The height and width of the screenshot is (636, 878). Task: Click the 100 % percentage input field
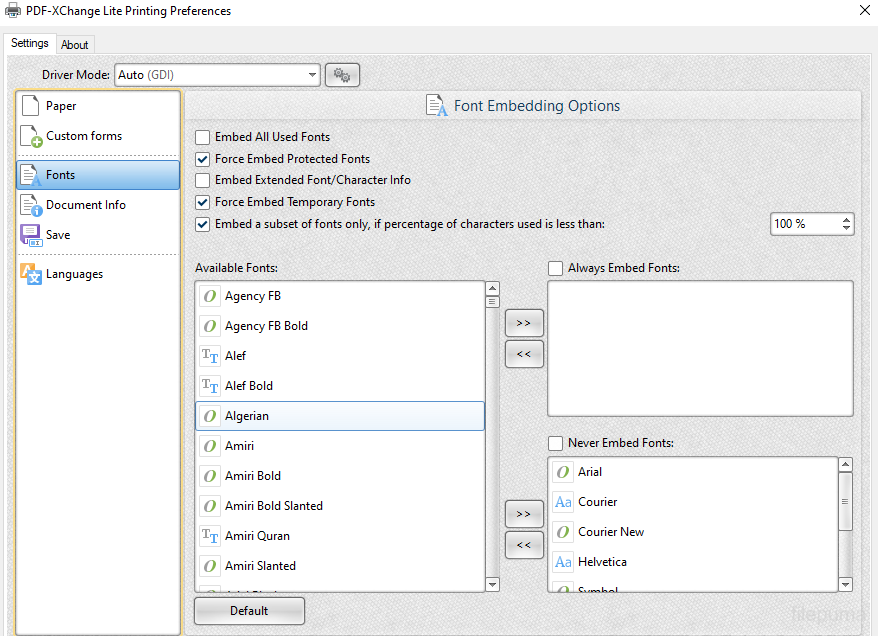(x=805, y=224)
